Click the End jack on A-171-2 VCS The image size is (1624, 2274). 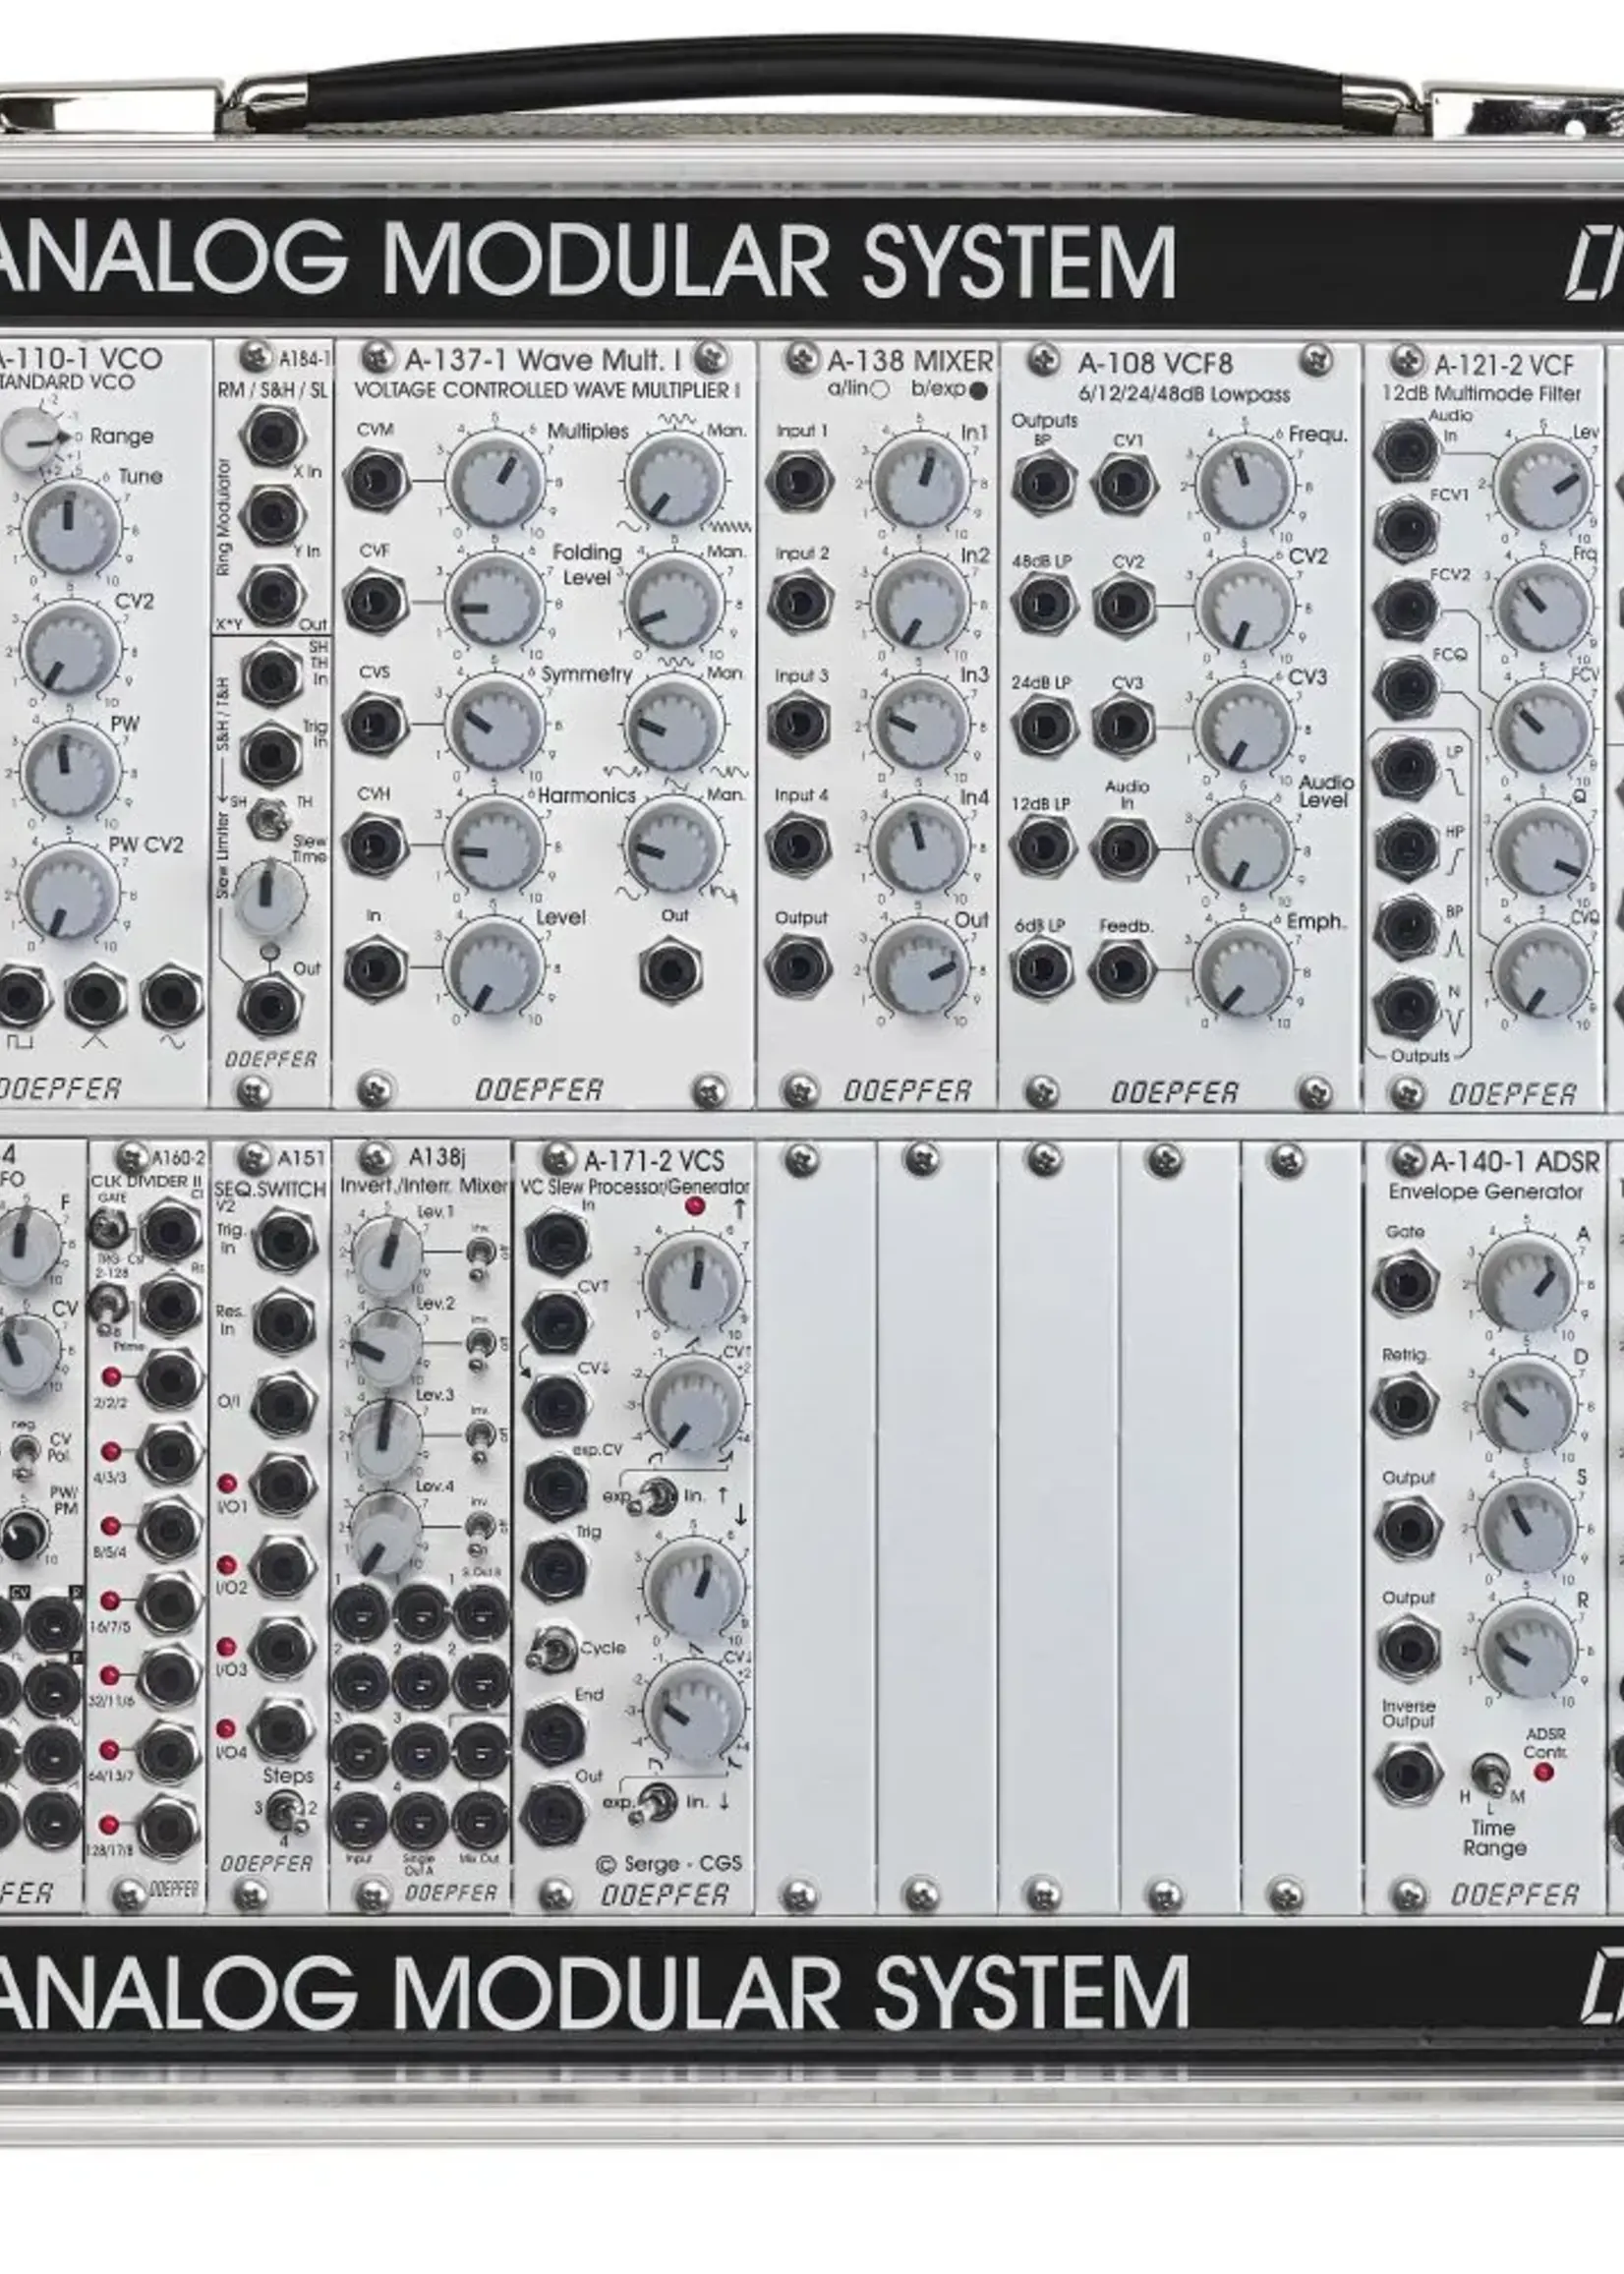[x=556, y=1733]
